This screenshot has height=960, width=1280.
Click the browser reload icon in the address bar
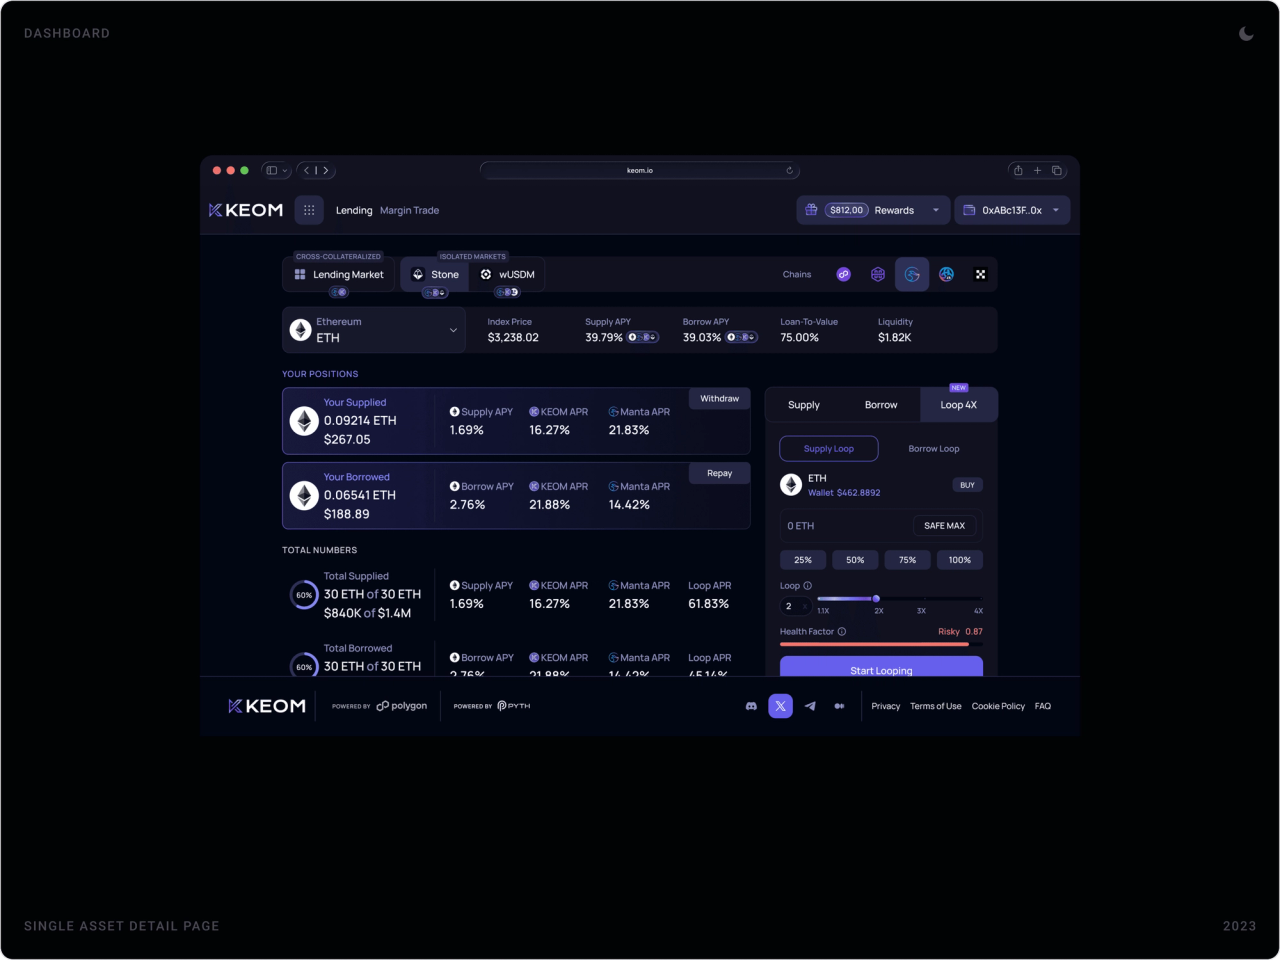click(789, 170)
